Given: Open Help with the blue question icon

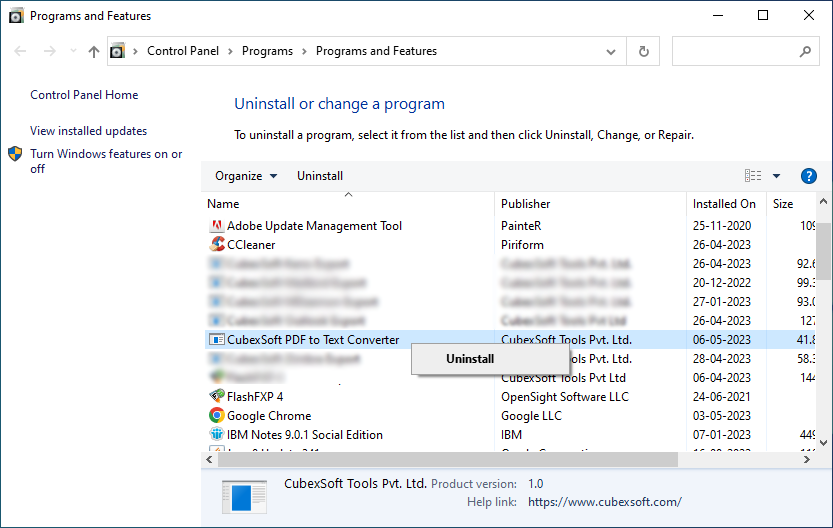Looking at the screenshot, I should (x=809, y=176).
